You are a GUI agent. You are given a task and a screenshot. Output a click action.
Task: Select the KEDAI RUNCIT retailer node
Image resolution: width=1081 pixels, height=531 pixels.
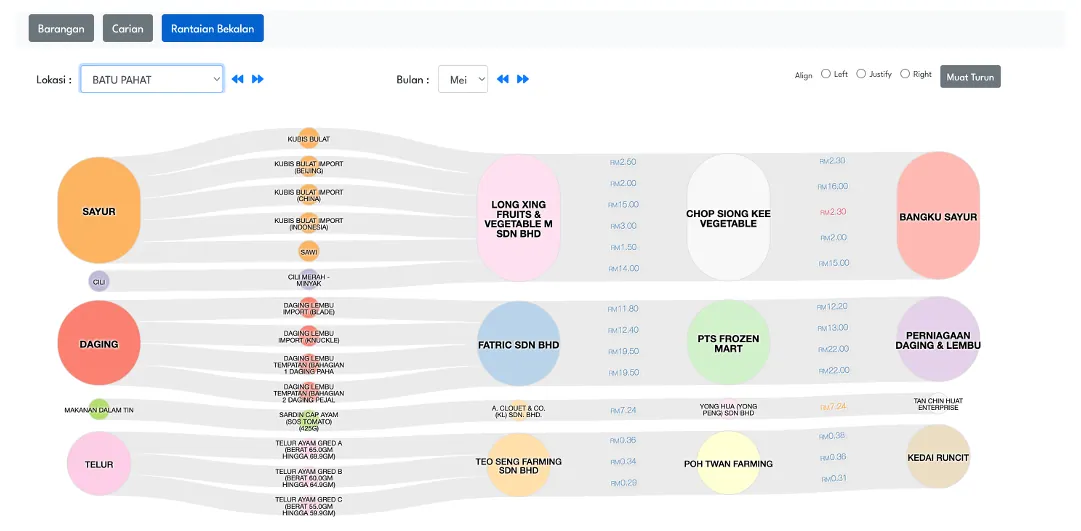(x=938, y=457)
